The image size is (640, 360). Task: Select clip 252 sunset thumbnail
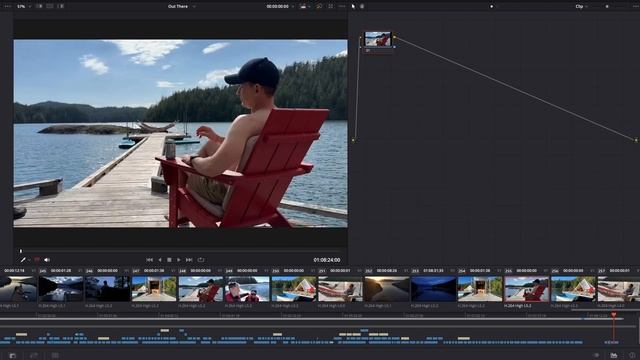pyautogui.click(x=387, y=289)
